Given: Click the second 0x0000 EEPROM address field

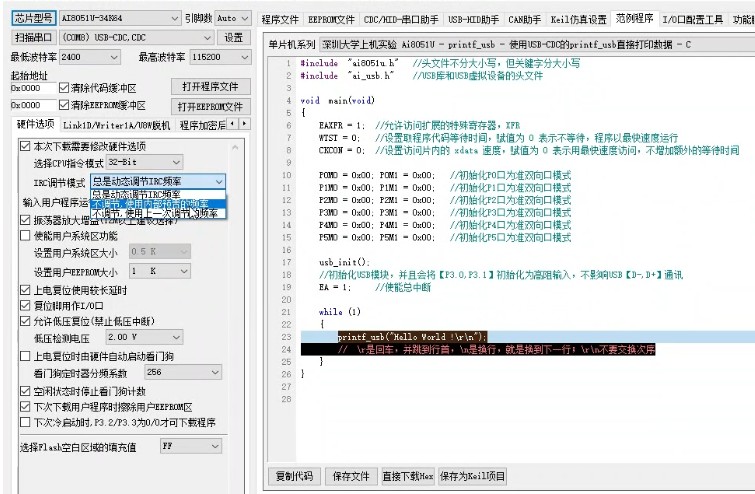Looking at the screenshot, I should (x=33, y=105).
